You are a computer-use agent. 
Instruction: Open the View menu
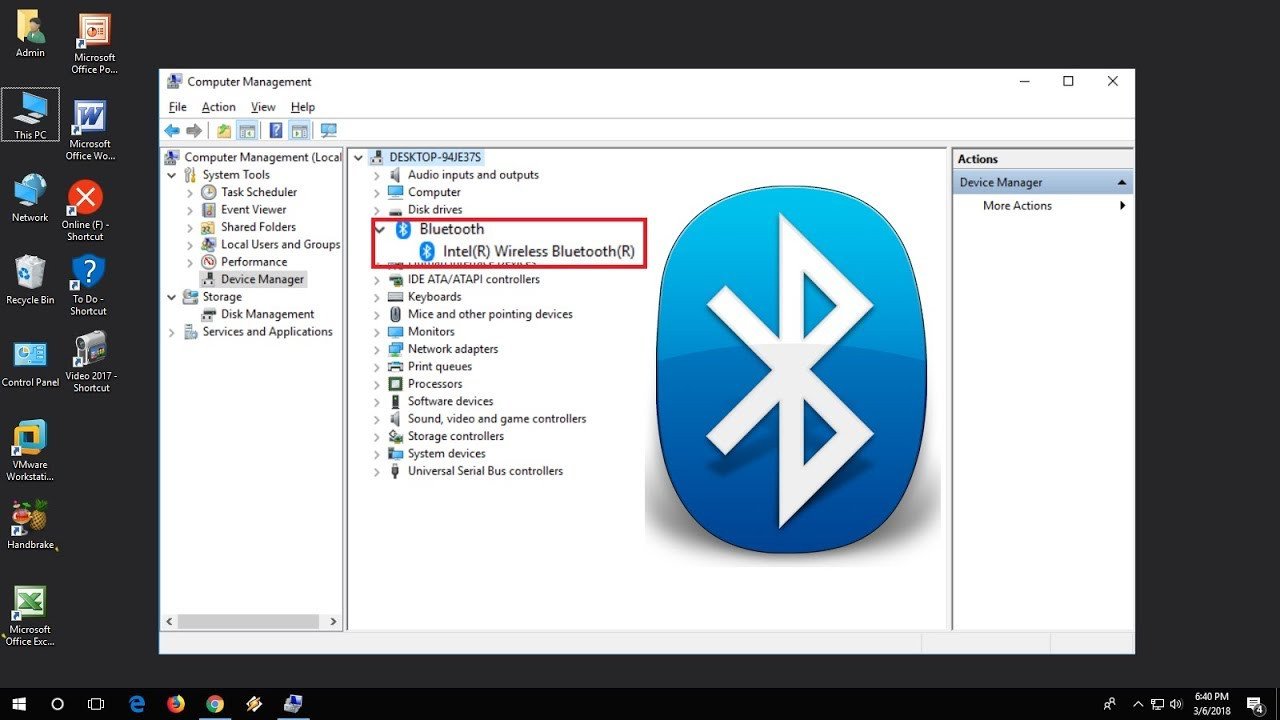point(262,107)
